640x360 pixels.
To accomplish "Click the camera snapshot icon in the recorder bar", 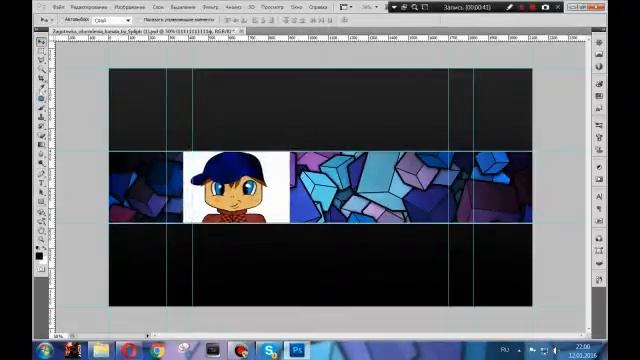I will 545,7.
